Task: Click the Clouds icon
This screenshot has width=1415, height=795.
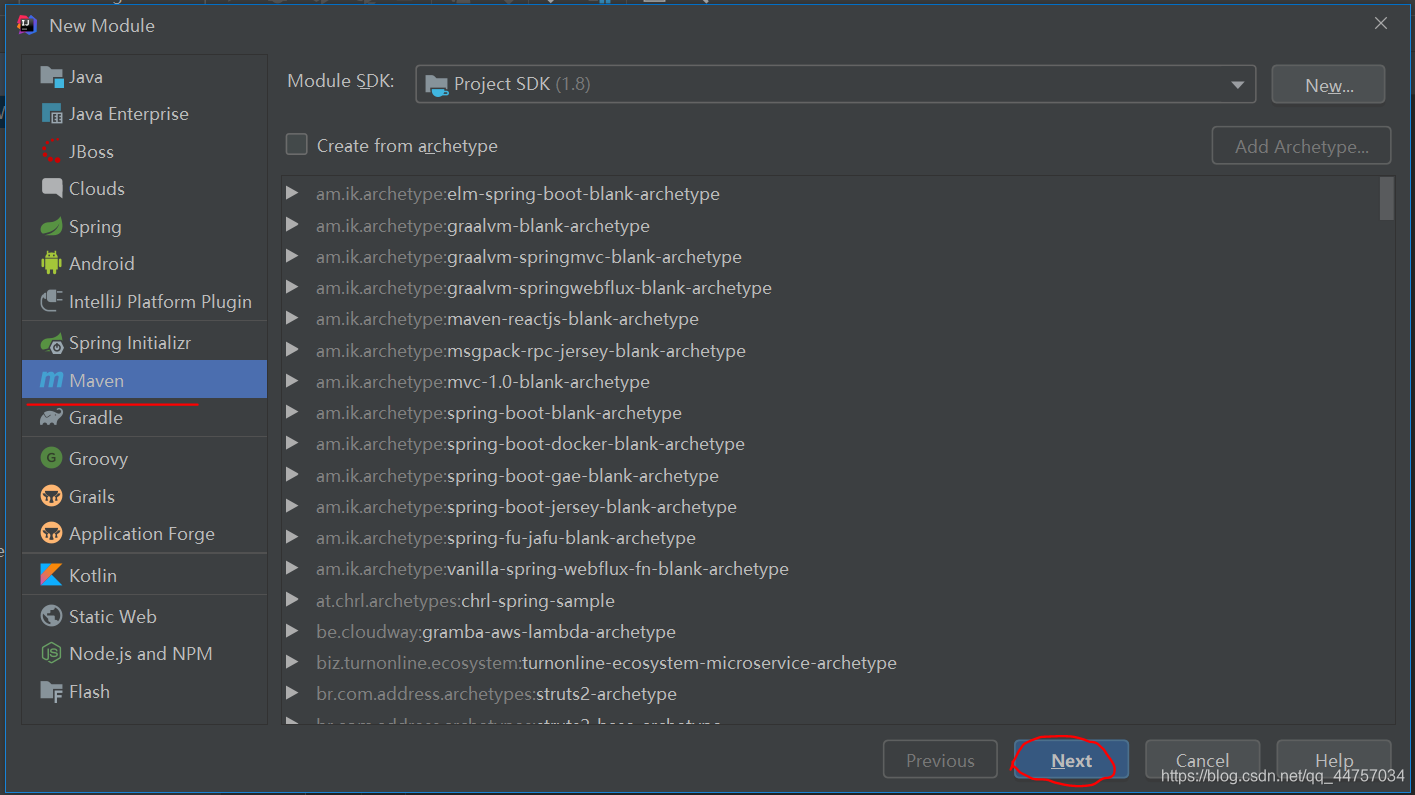Action: 51,188
